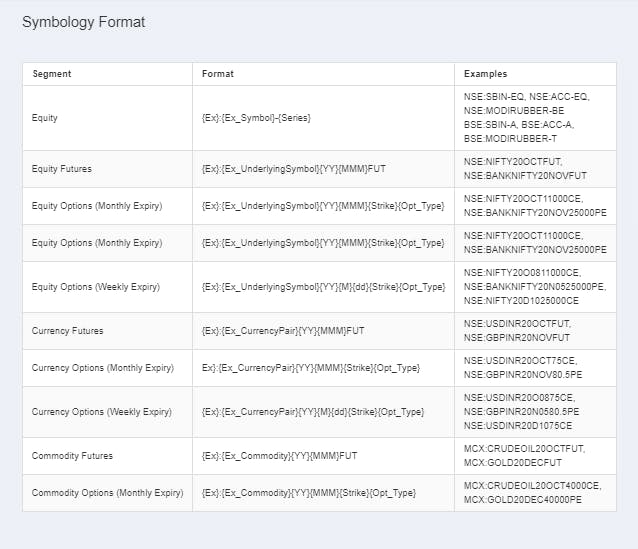The image size is (638, 549).
Task: Click the Segment column header
Action: (x=52, y=74)
